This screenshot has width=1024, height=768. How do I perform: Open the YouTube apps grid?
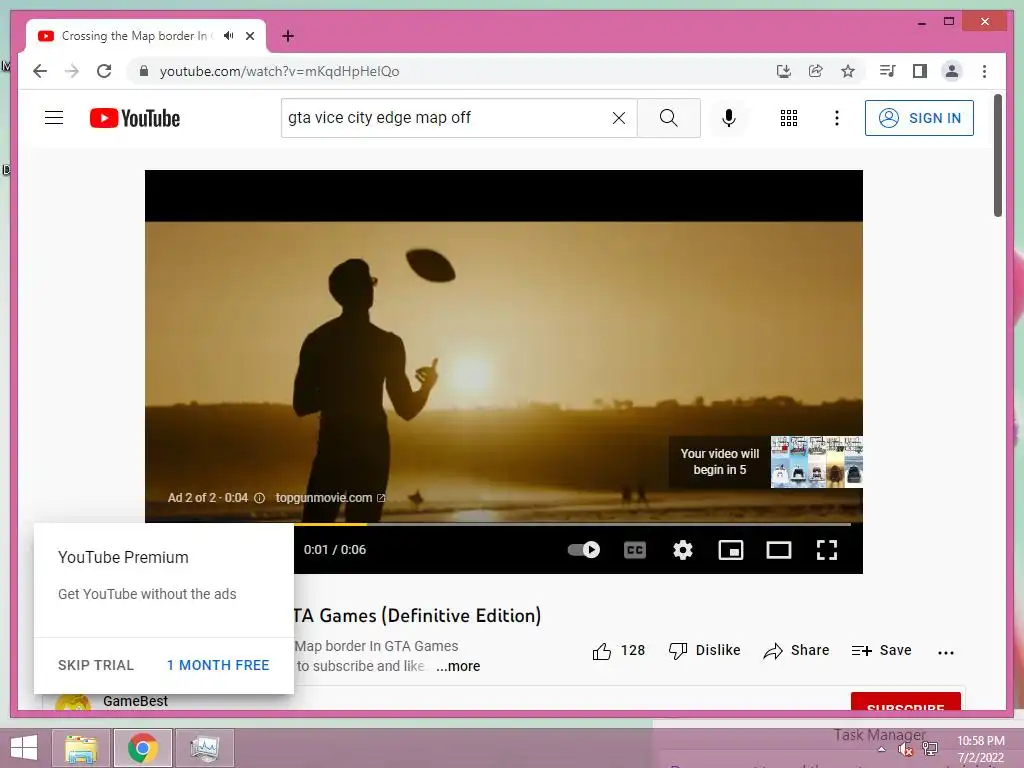pos(789,118)
